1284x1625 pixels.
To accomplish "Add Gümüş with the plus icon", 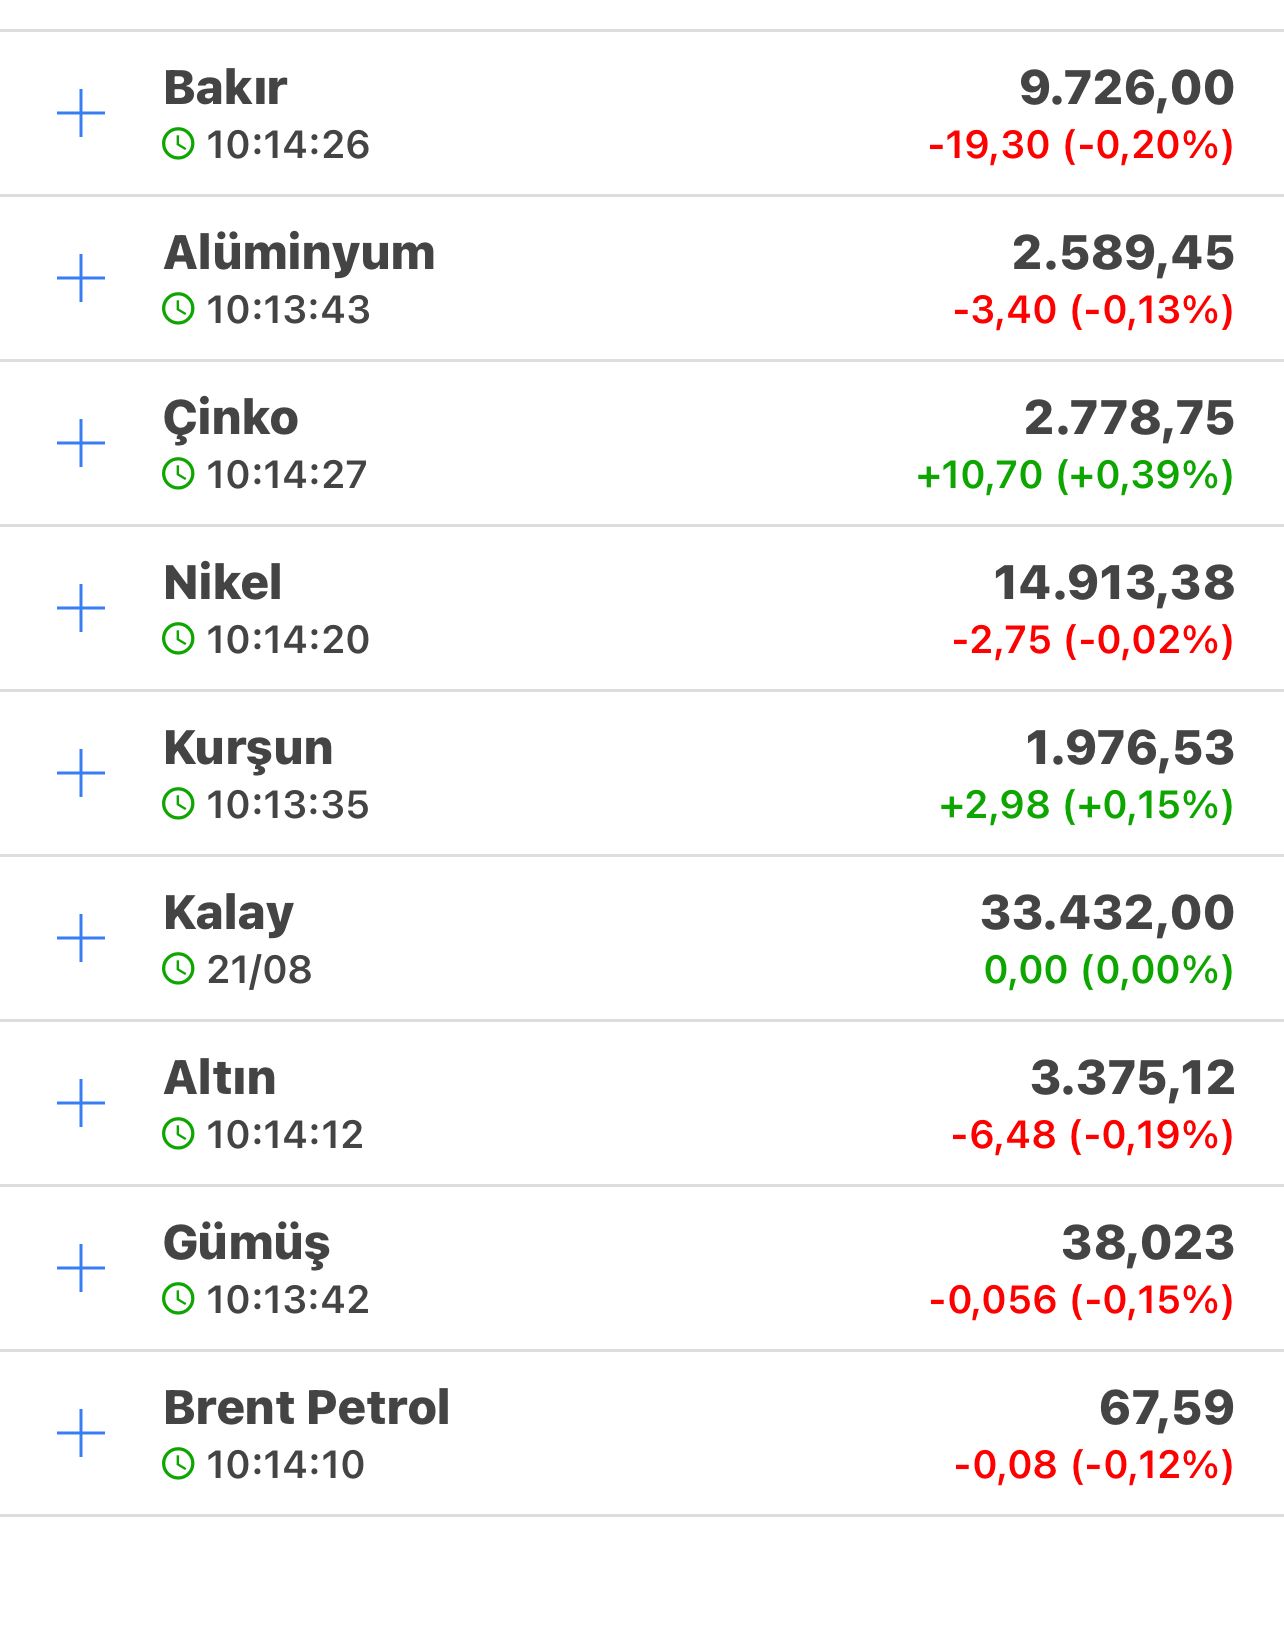I will click(81, 1268).
